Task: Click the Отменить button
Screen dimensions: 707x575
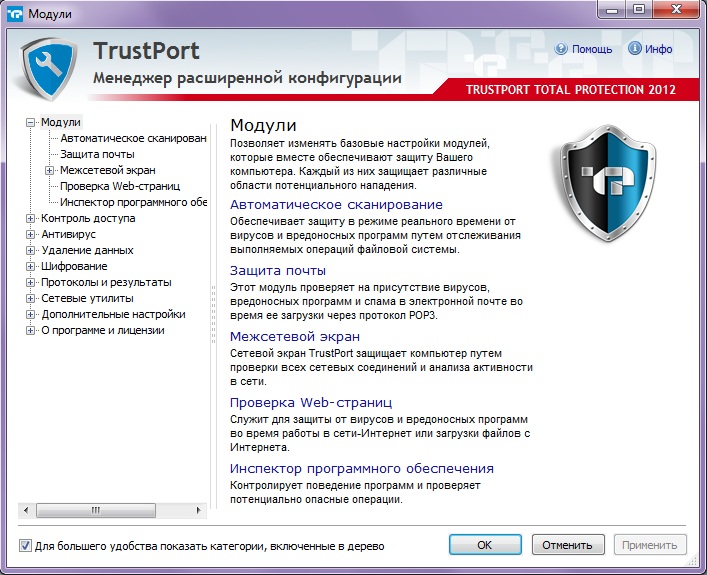Action: click(568, 545)
